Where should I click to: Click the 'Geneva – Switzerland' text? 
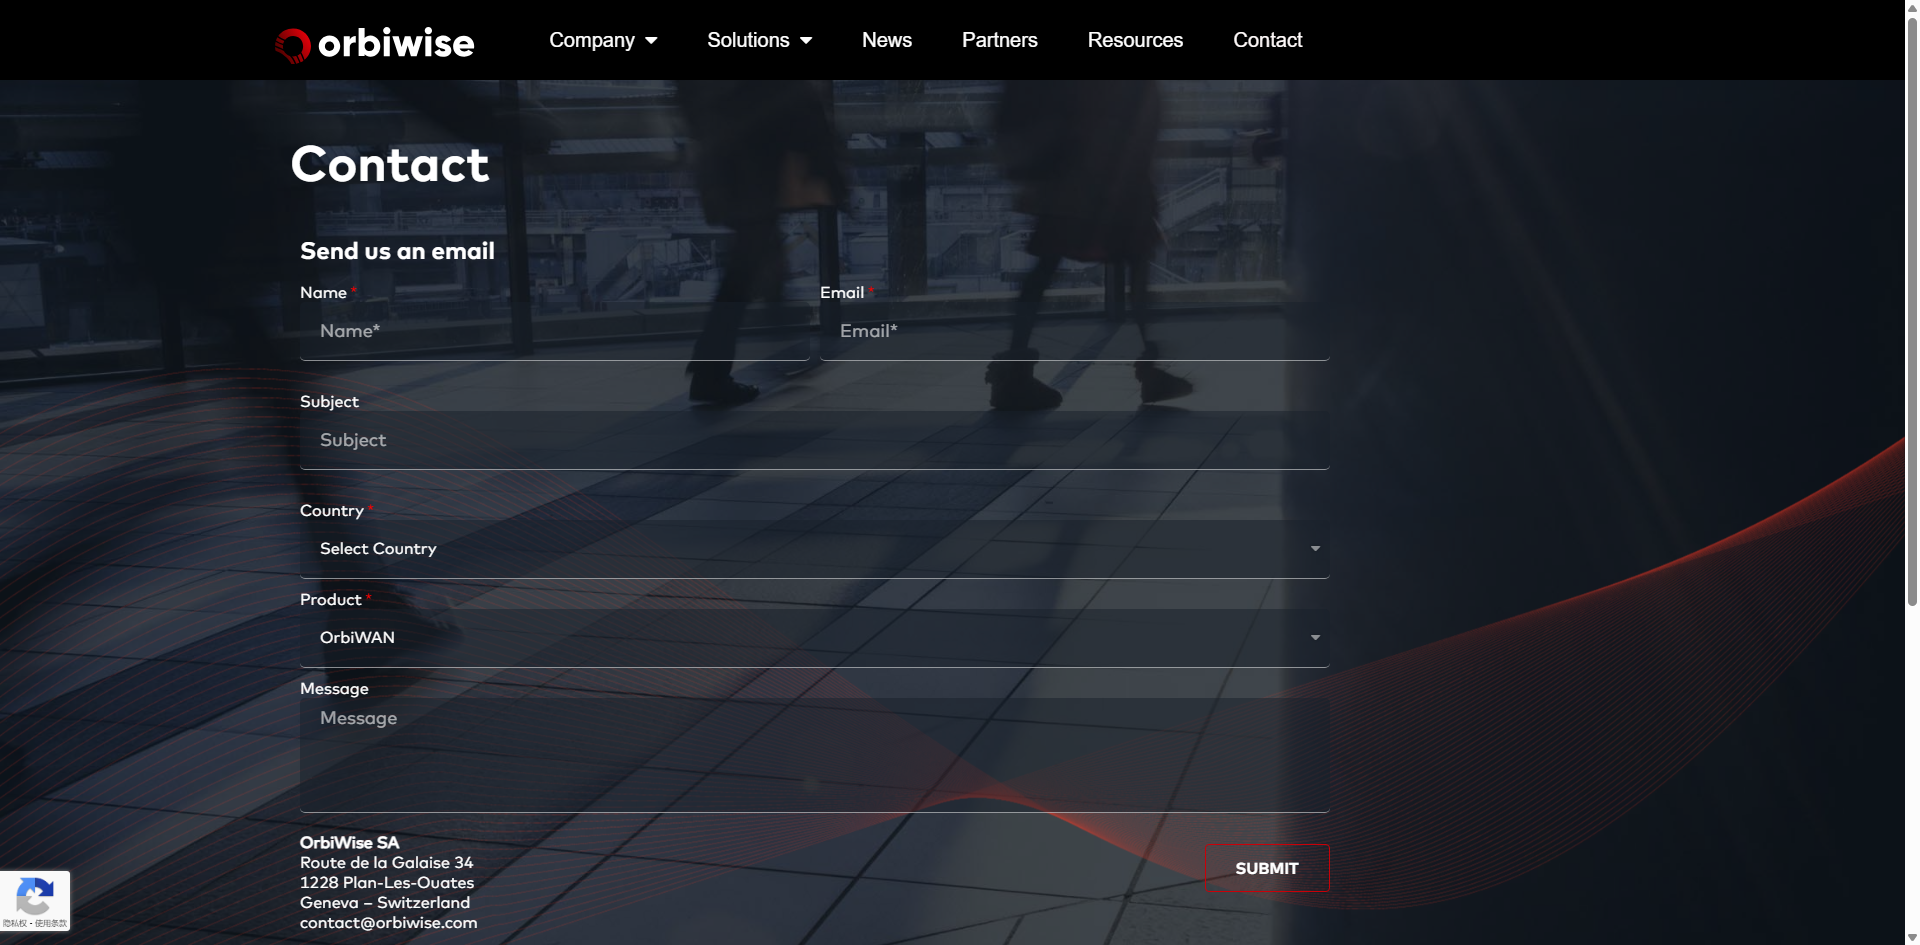coord(385,903)
